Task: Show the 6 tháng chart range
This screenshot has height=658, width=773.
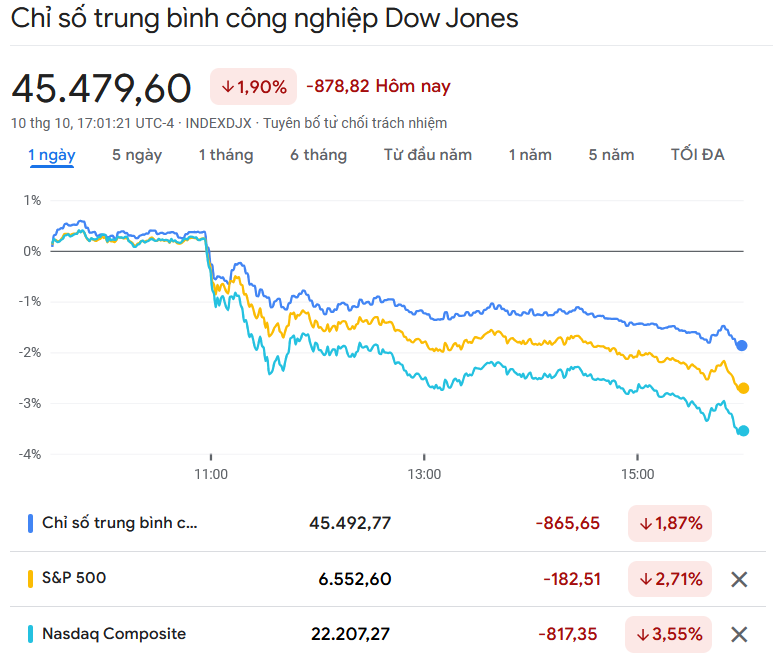Action: (318, 155)
